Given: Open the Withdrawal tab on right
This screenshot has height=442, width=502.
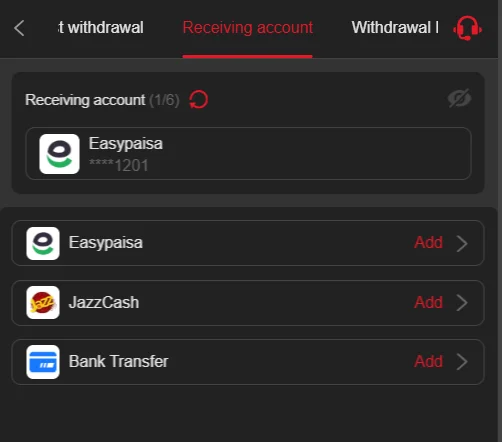Looking at the screenshot, I should click(x=395, y=28).
